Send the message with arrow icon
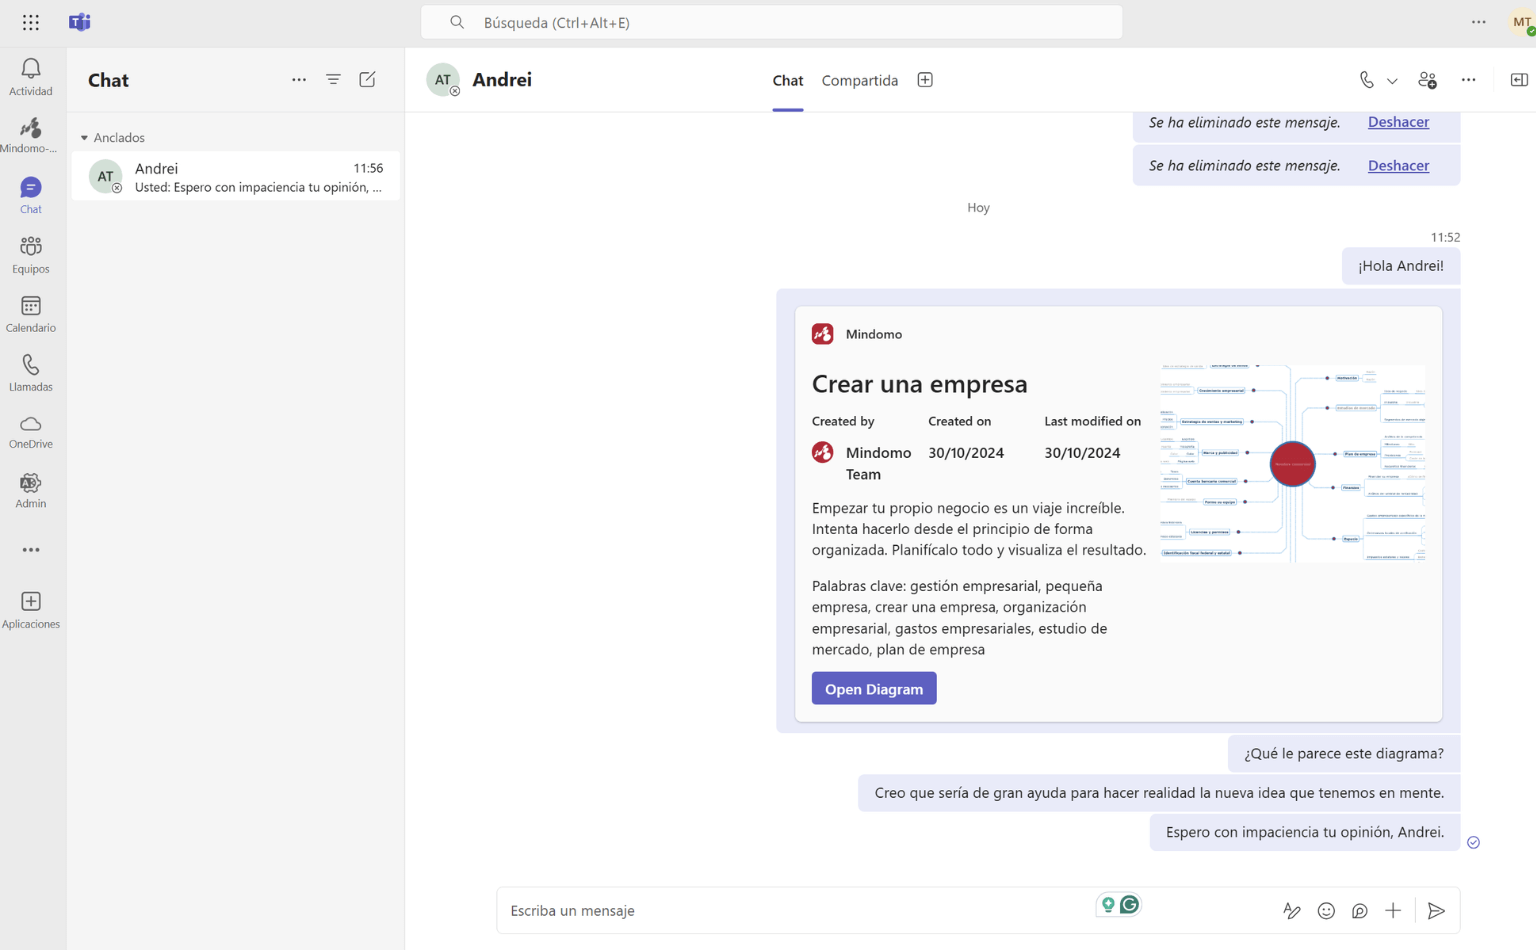The image size is (1536, 950). point(1436,910)
